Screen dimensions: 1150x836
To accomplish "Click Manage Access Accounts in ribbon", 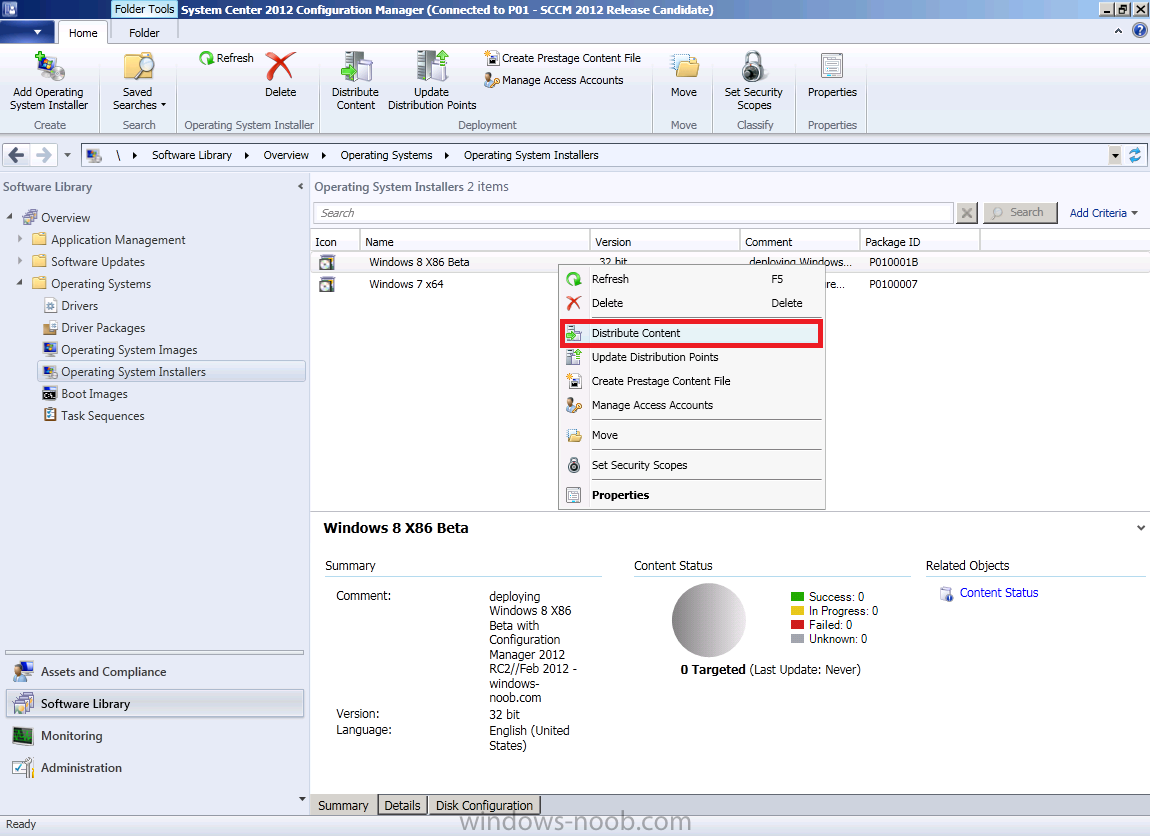I will click(x=554, y=80).
